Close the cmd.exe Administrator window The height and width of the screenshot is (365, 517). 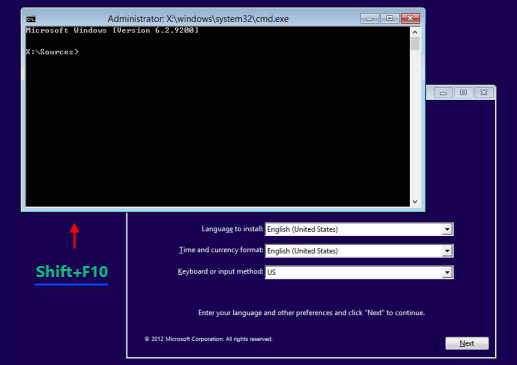(x=410, y=18)
